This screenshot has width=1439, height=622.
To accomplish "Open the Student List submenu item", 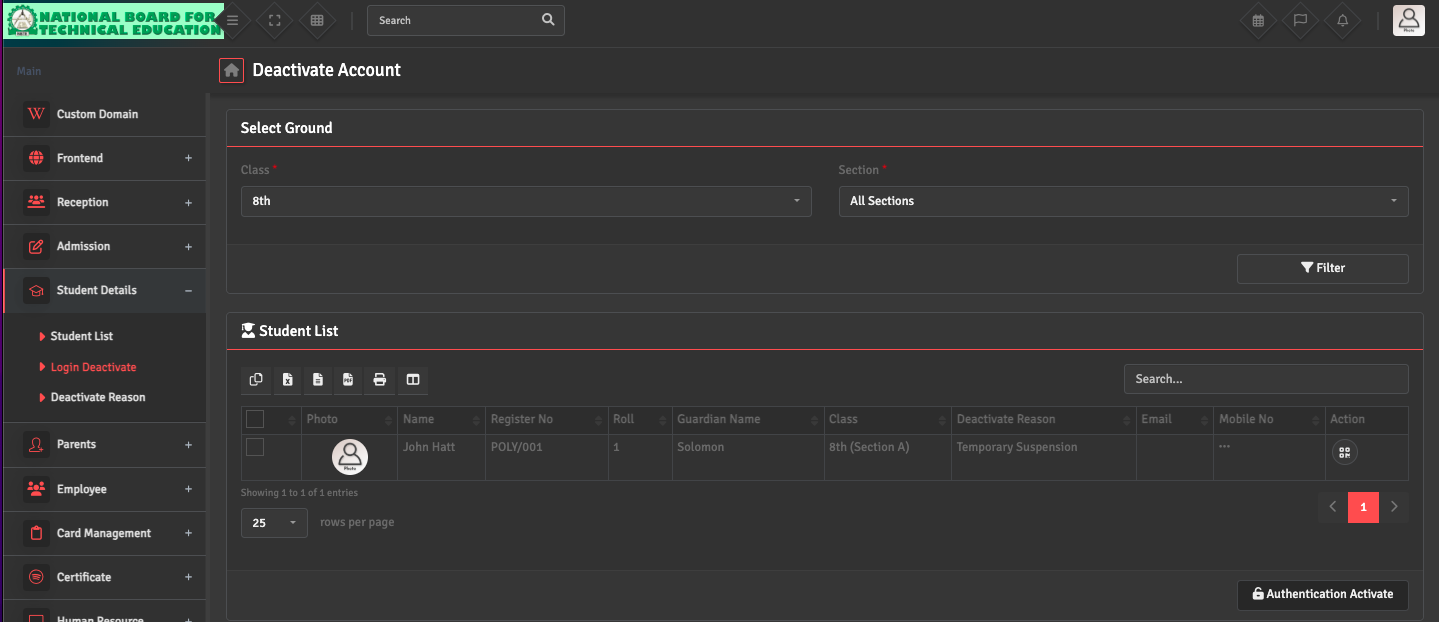I will (82, 336).
